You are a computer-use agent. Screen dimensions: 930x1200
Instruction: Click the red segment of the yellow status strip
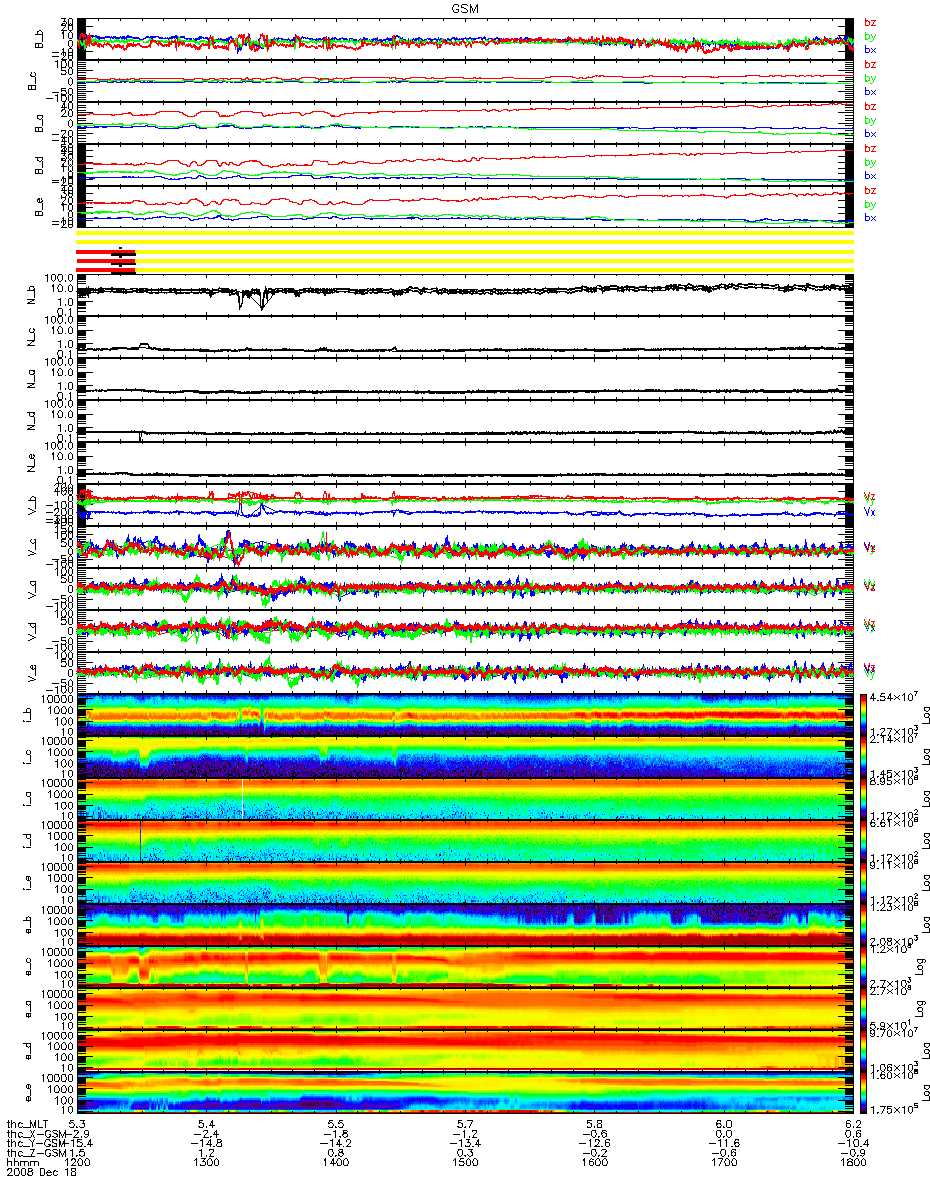point(105,259)
